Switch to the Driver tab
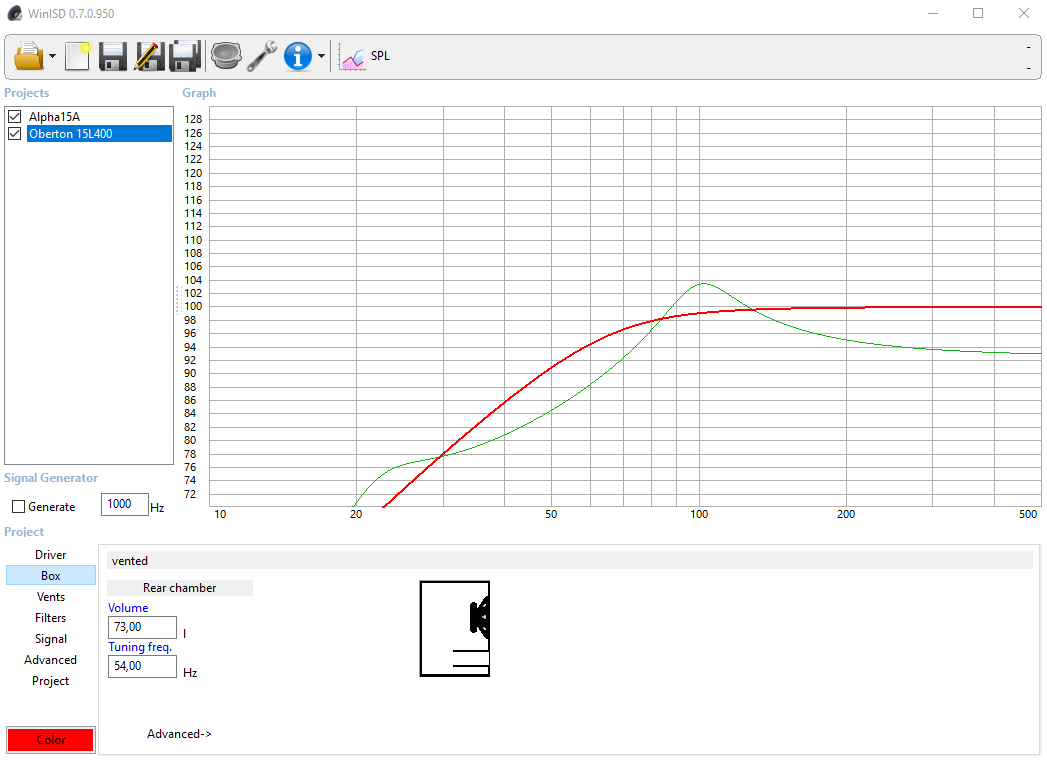The height and width of the screenshot is (761, 1047). [51, 555]
